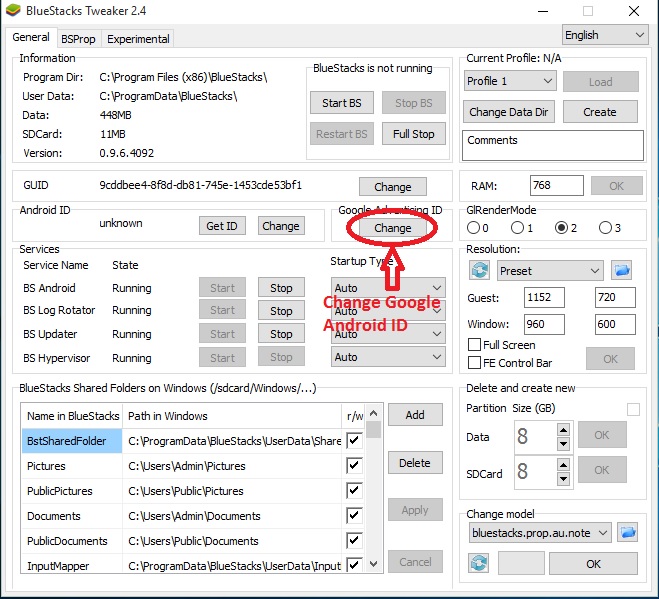Enable the Full Screen checkbox
Image resolution: width=659 pixels, height=599 pixels.
pos(474,345)
